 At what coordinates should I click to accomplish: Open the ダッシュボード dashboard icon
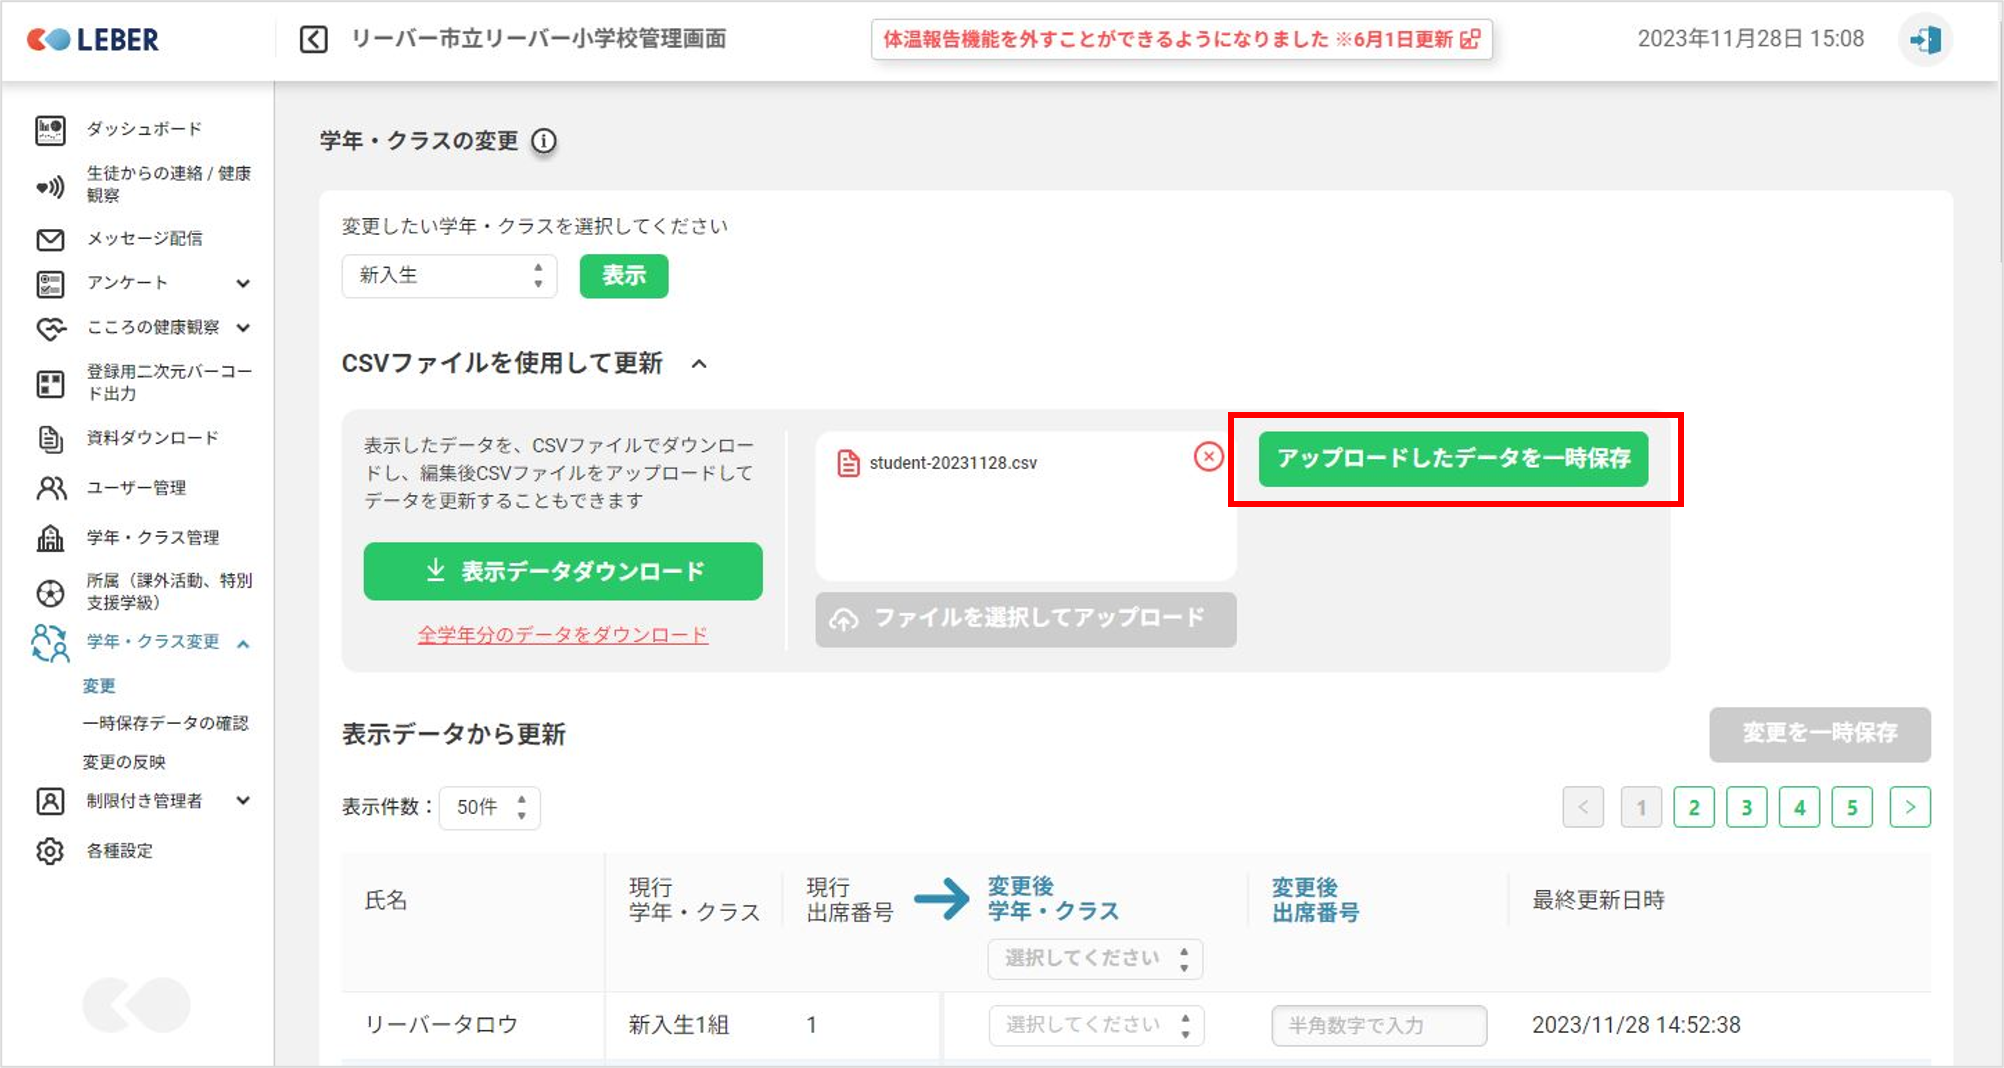point(50,130)
